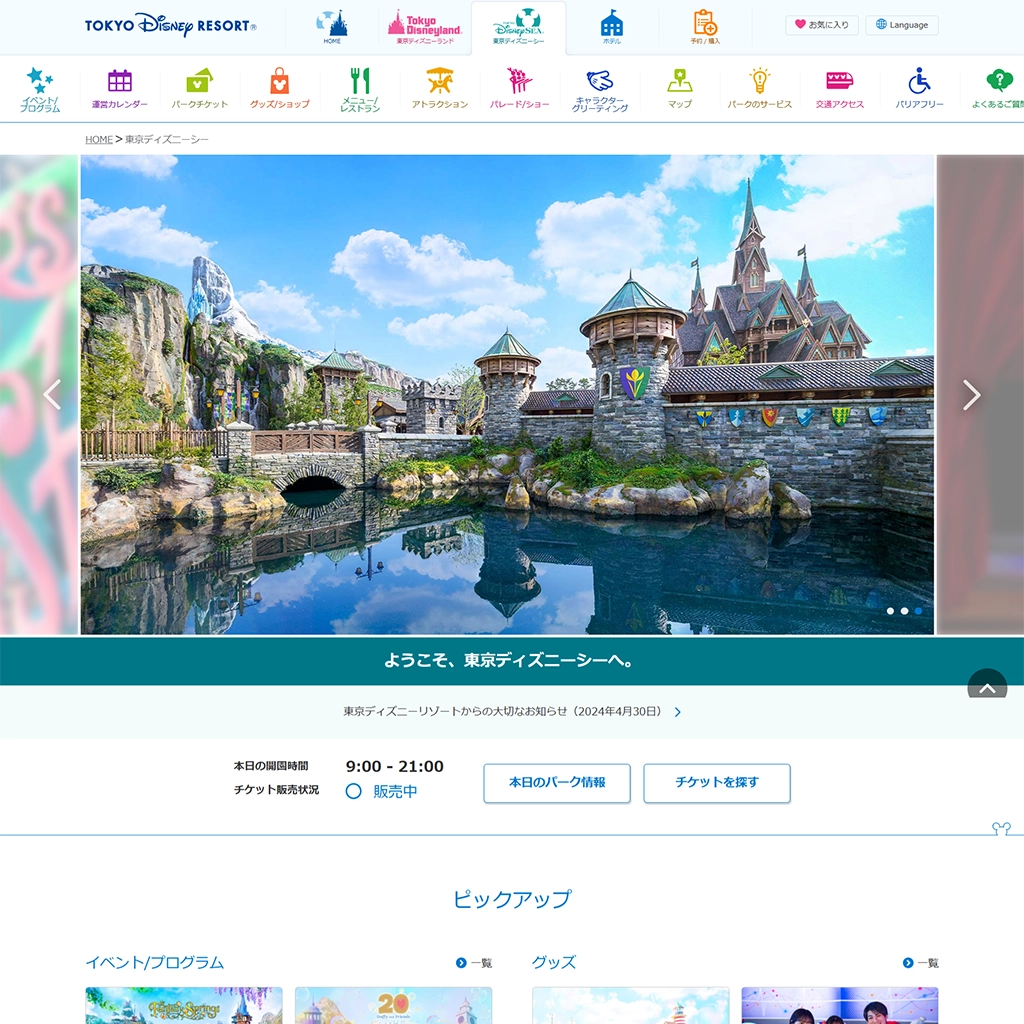Screen dimensions: 1024x1024
Task: Open the アトラクション carousel icon
Action: click(x=440, y=89)
